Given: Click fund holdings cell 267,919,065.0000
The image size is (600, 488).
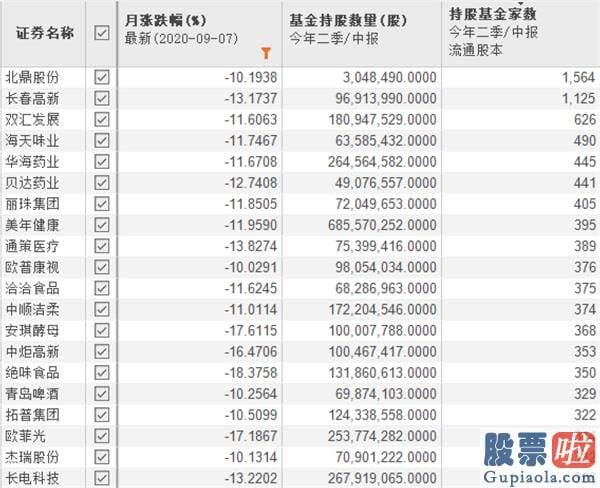Looking at the screenshot, I should (x=382, y=478).
